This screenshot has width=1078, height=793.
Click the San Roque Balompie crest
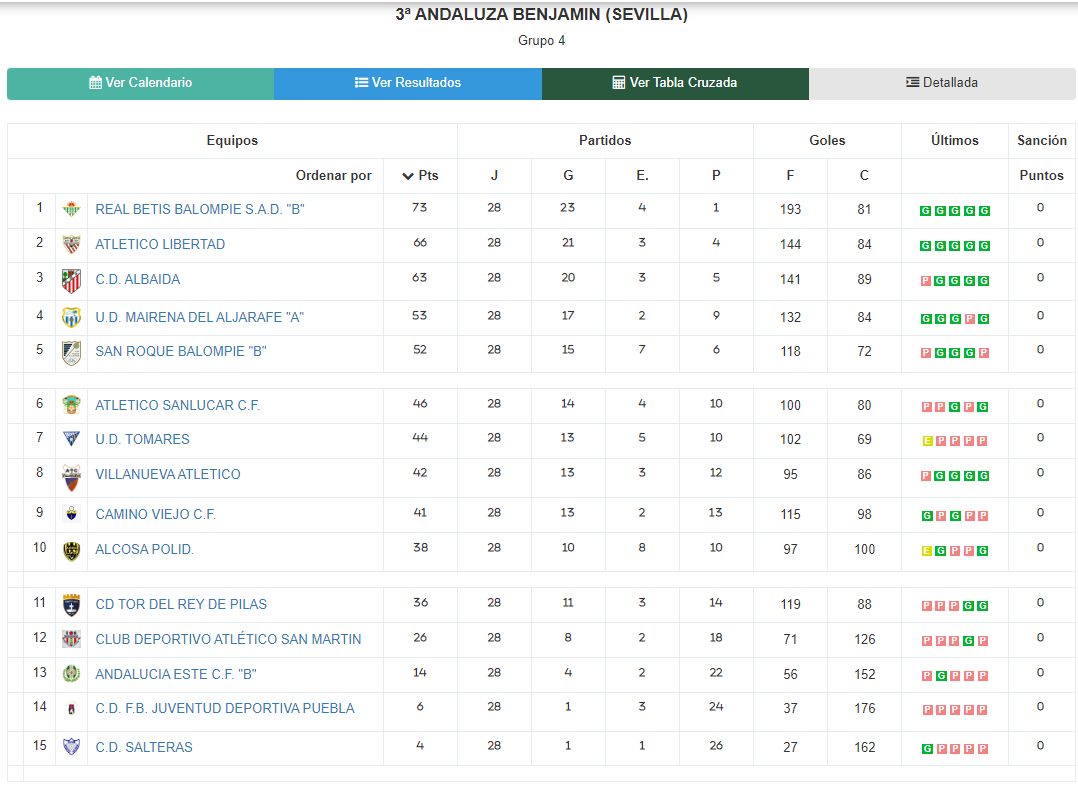[72, 353]
